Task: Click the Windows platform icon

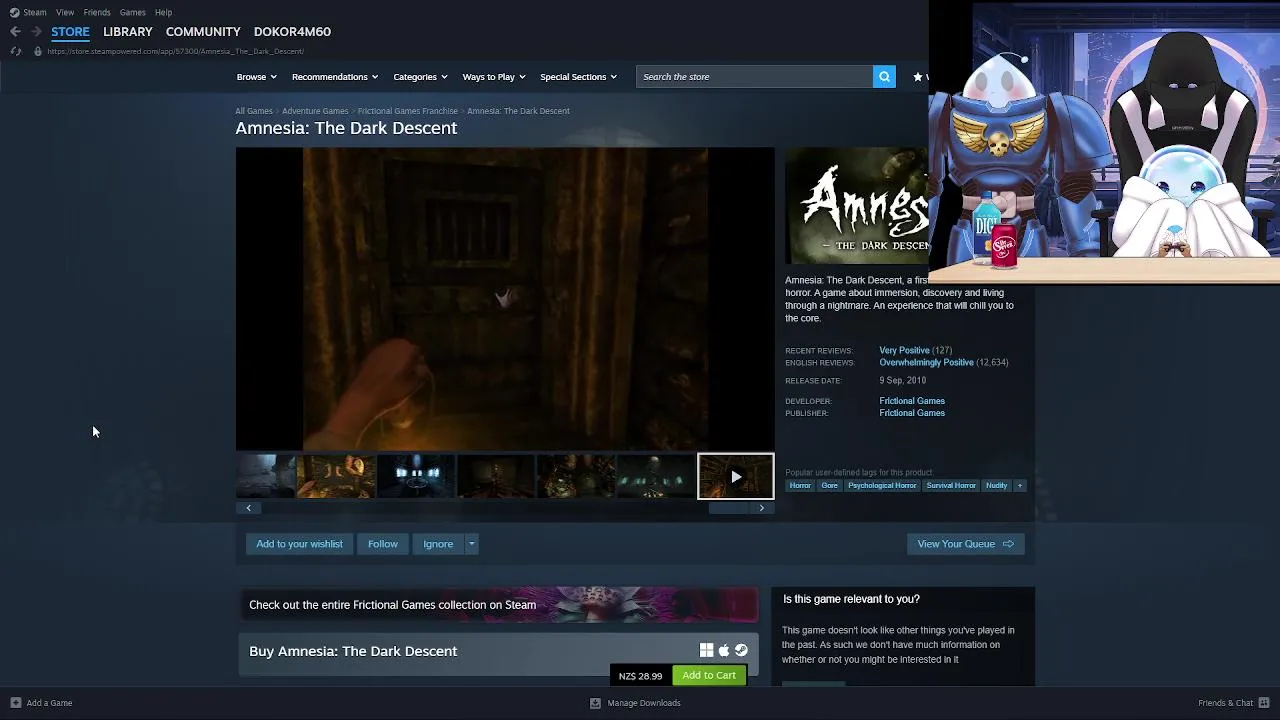Action: [x=706, y=650]
